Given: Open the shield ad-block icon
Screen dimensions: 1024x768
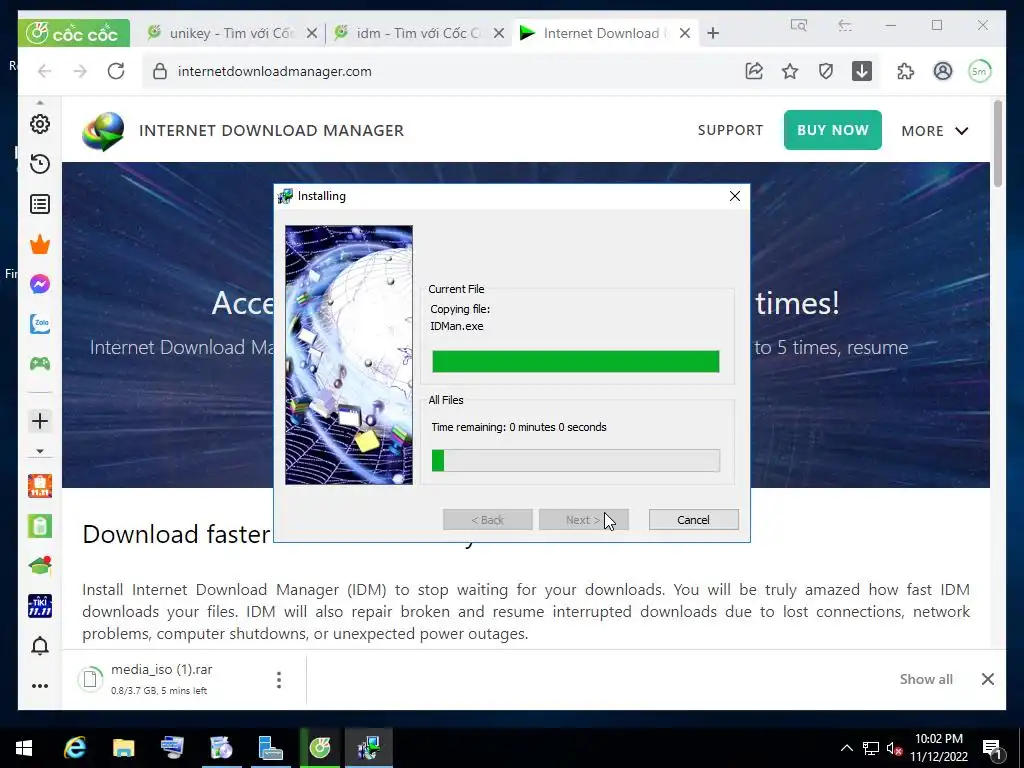Looking at the screenshot, I should pyautogui.click(x=825, y=71).
